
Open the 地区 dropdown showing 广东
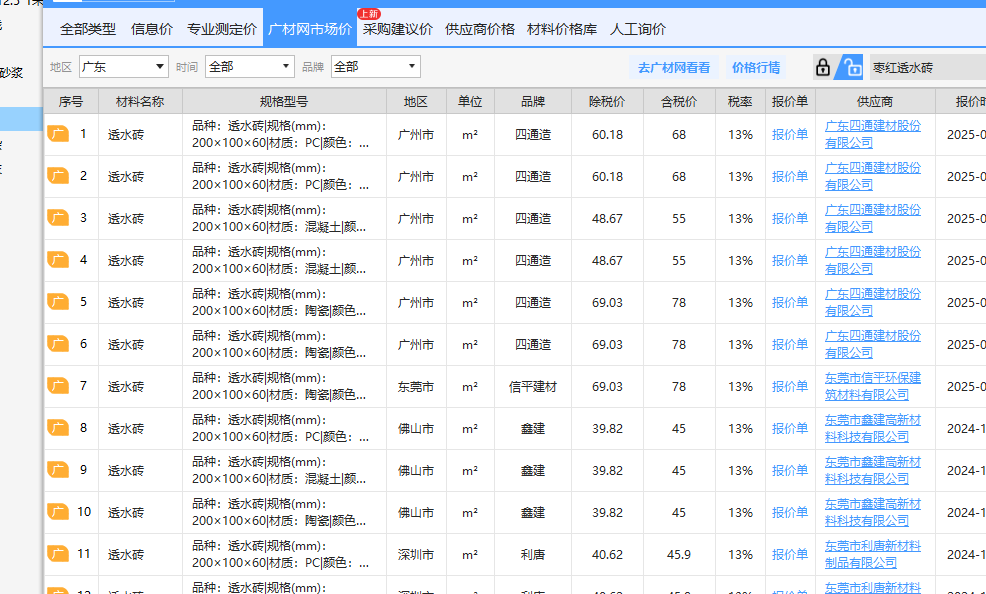[124, 67]
